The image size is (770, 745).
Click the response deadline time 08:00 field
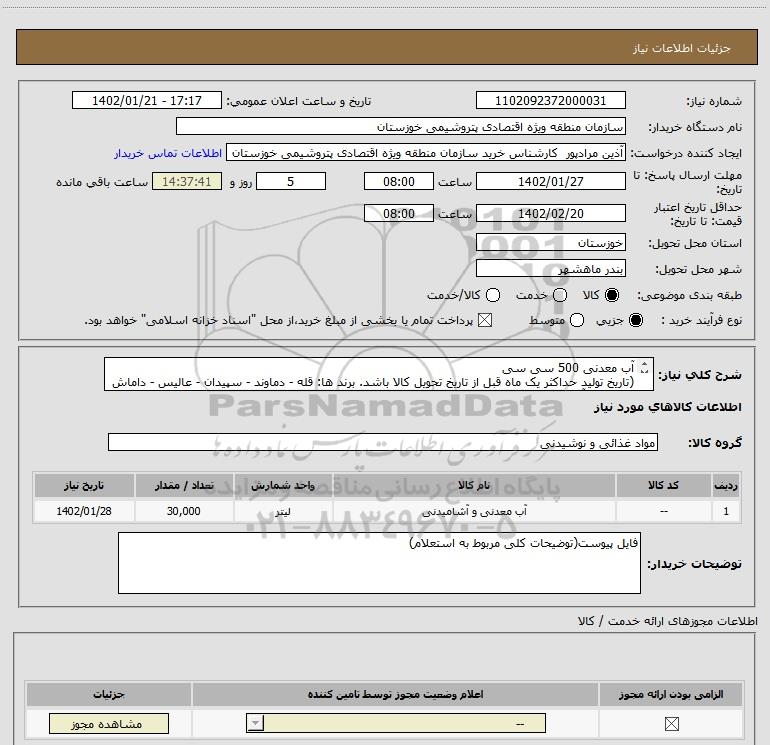click(x=399, y=182)
